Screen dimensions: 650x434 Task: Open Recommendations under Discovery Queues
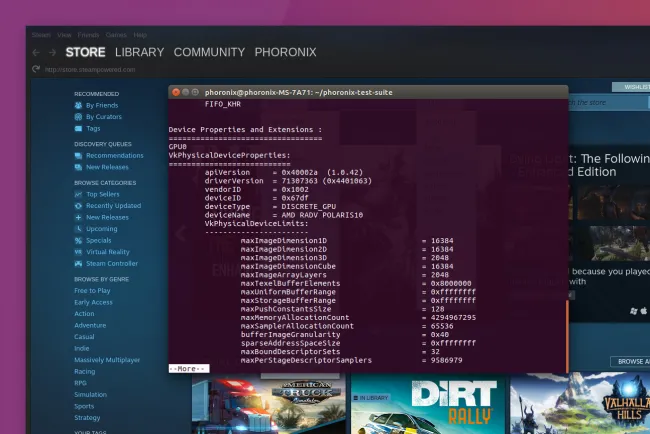point(115,155)
